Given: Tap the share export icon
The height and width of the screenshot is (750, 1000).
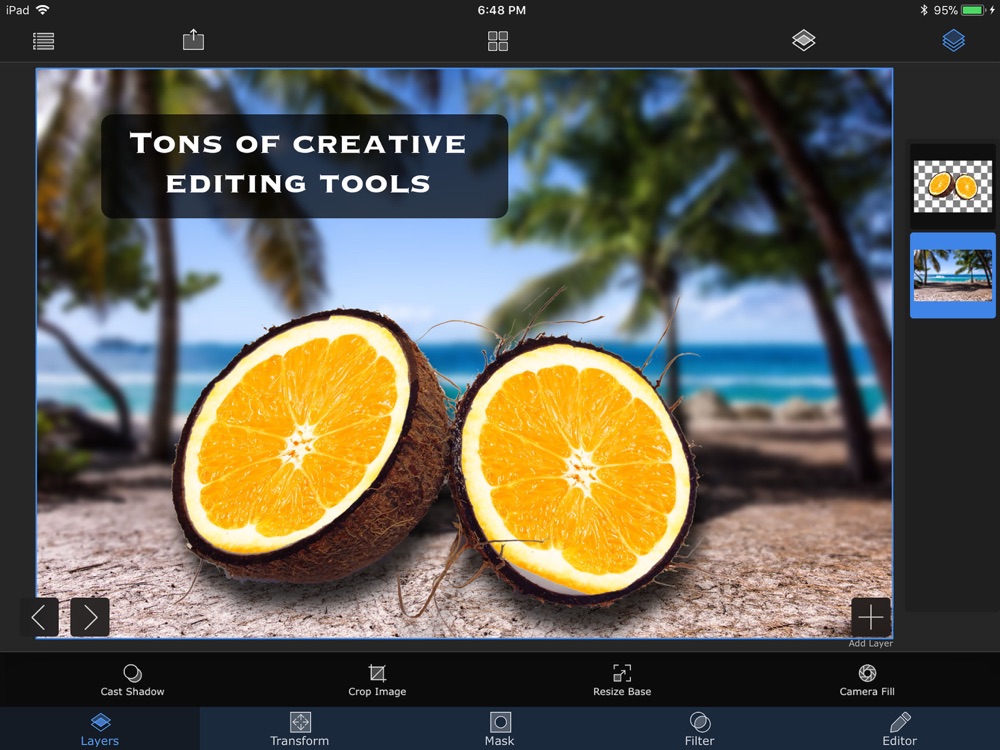Looking at the screenshot, I should point(193,40).
